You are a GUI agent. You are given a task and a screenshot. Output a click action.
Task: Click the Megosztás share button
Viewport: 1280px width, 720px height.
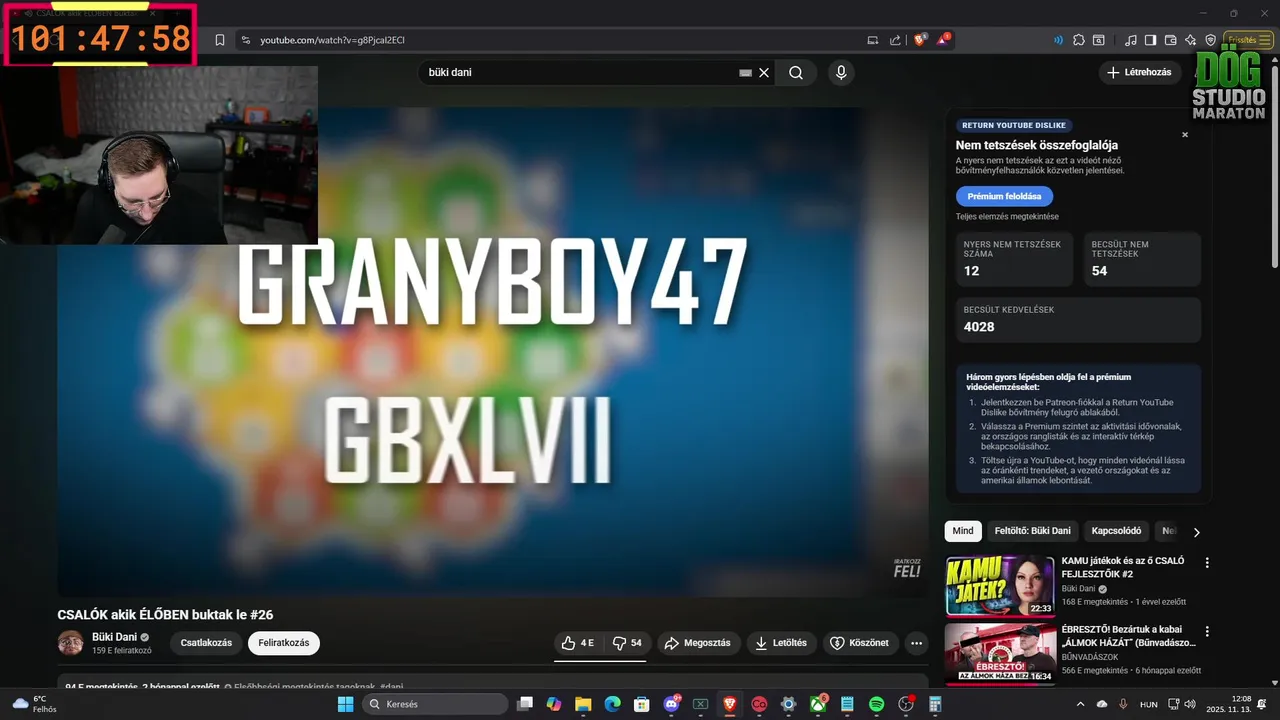coord(698,643)
